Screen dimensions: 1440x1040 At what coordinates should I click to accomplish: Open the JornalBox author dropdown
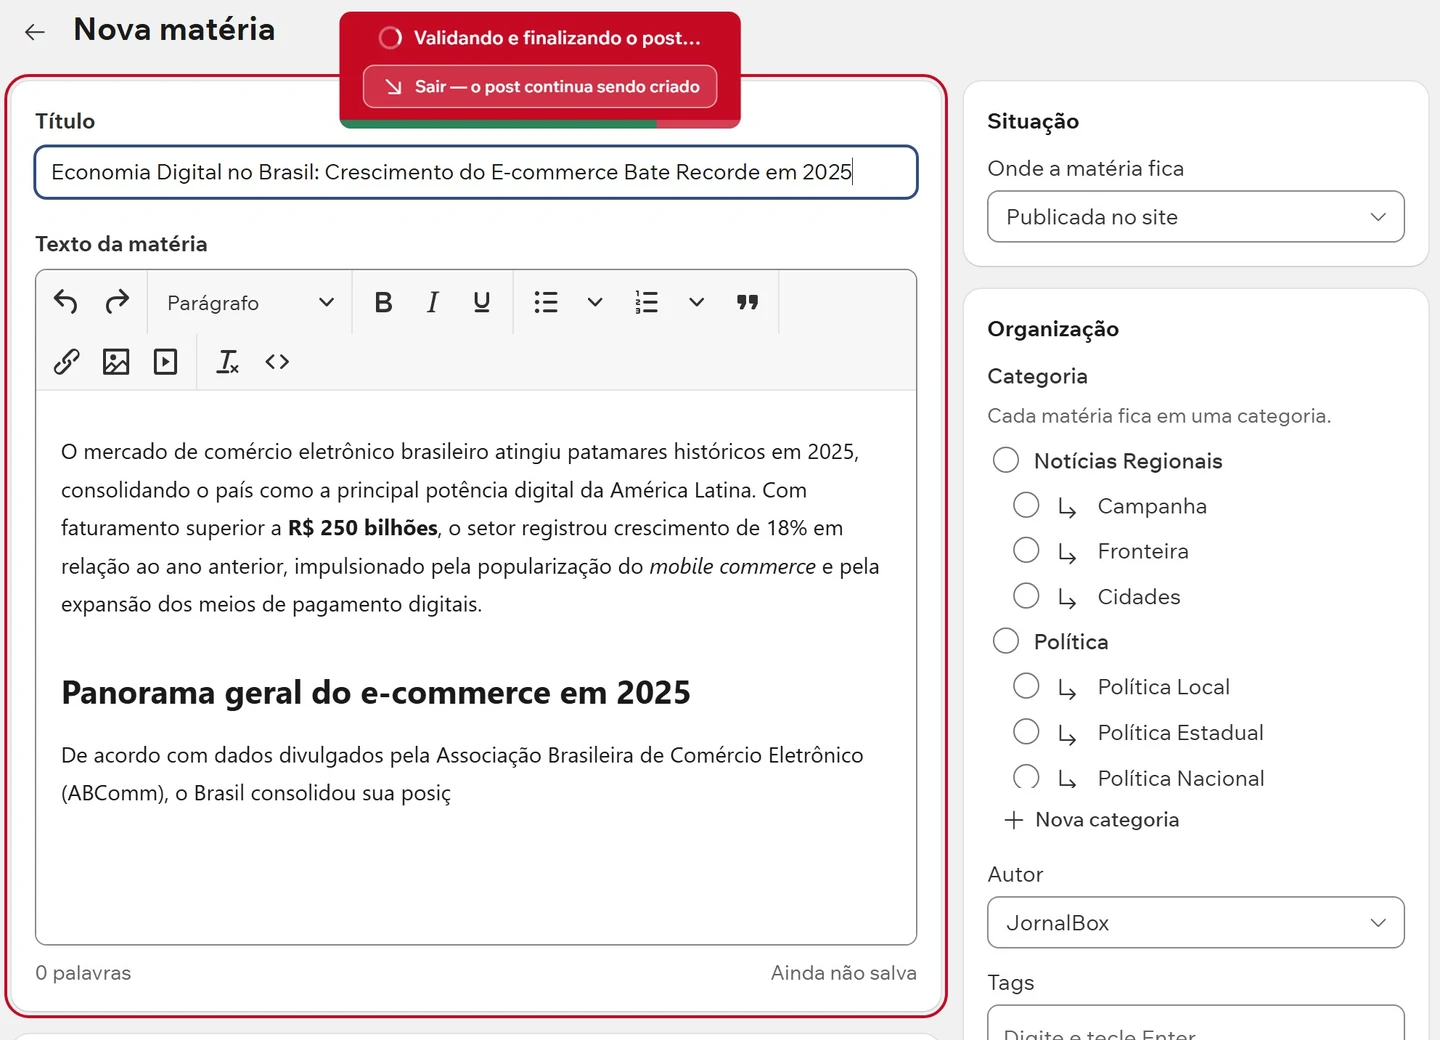pos(1196,923)
